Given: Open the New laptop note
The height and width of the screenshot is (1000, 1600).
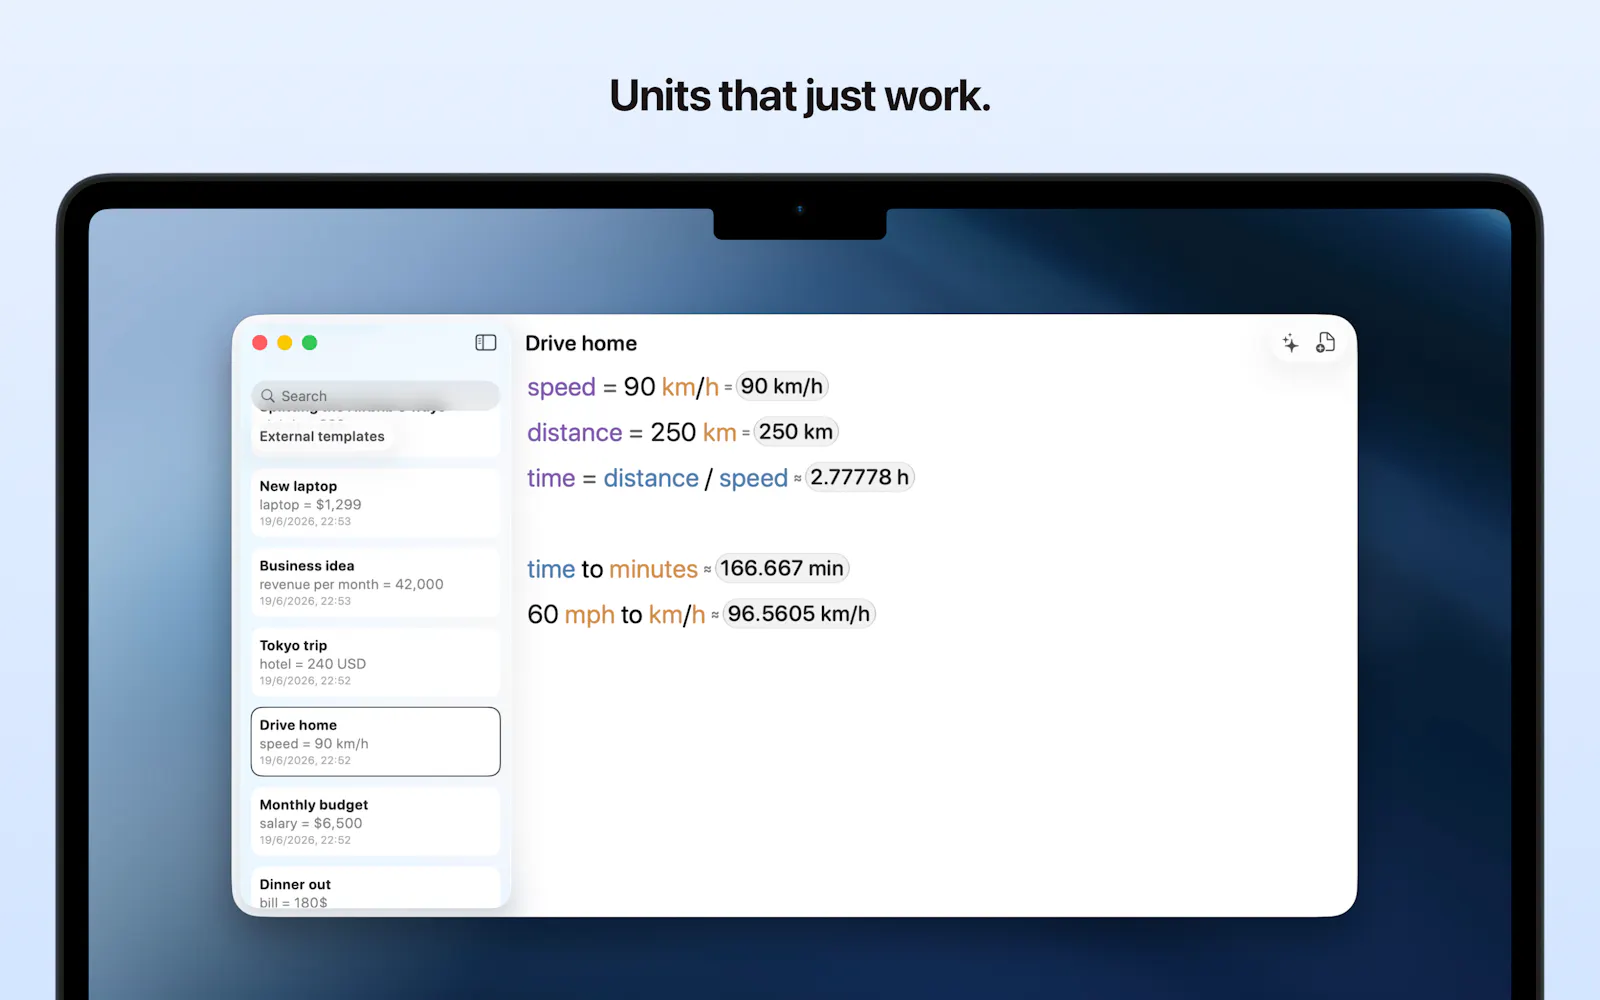Looking at the screenshot, I should 376,503.
